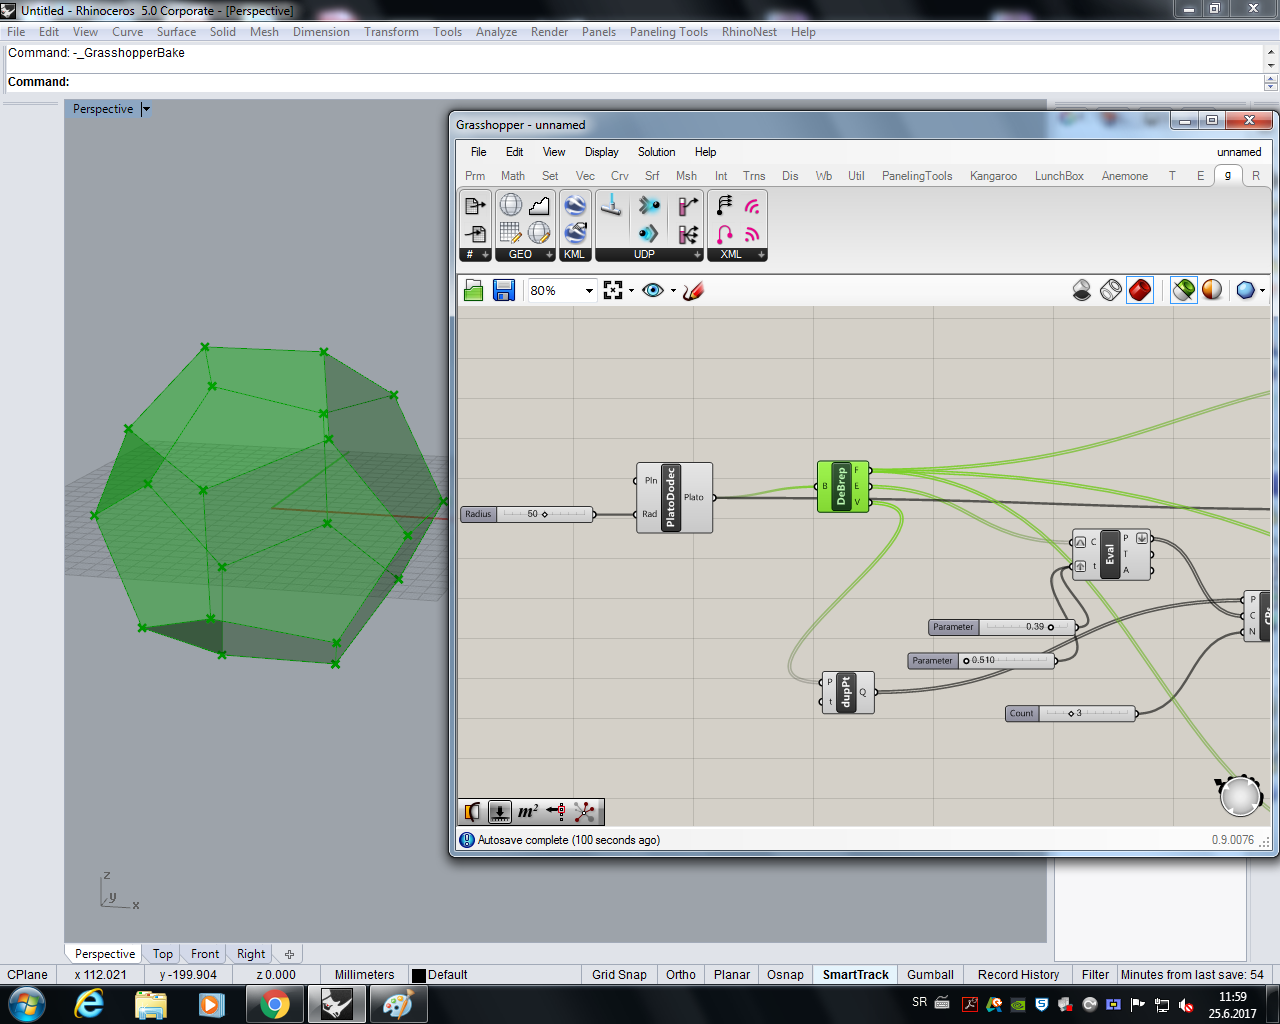The width and height of the screenshot is (1280, 1024).
Task: Disable preview with the no-preview cylinder icon
Action: click(x=1082, y=290)
